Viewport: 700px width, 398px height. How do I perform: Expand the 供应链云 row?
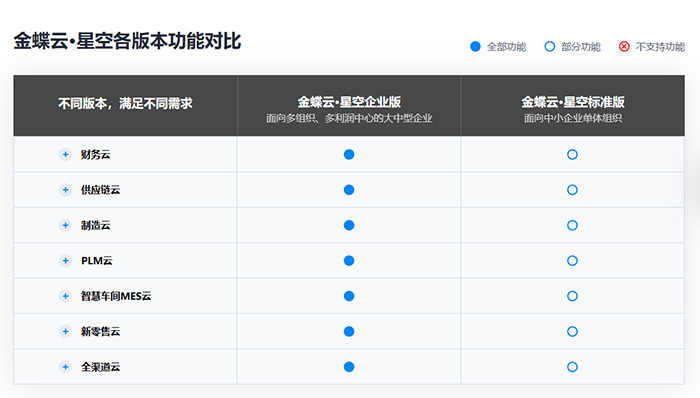(x=65, y=190)
